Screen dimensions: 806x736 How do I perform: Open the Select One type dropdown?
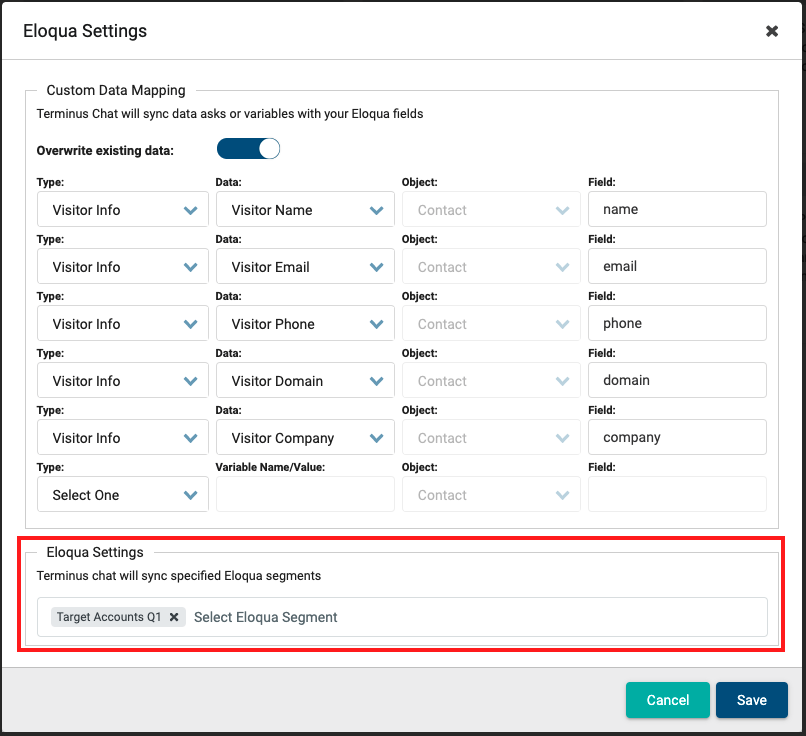tap(123, 494)
